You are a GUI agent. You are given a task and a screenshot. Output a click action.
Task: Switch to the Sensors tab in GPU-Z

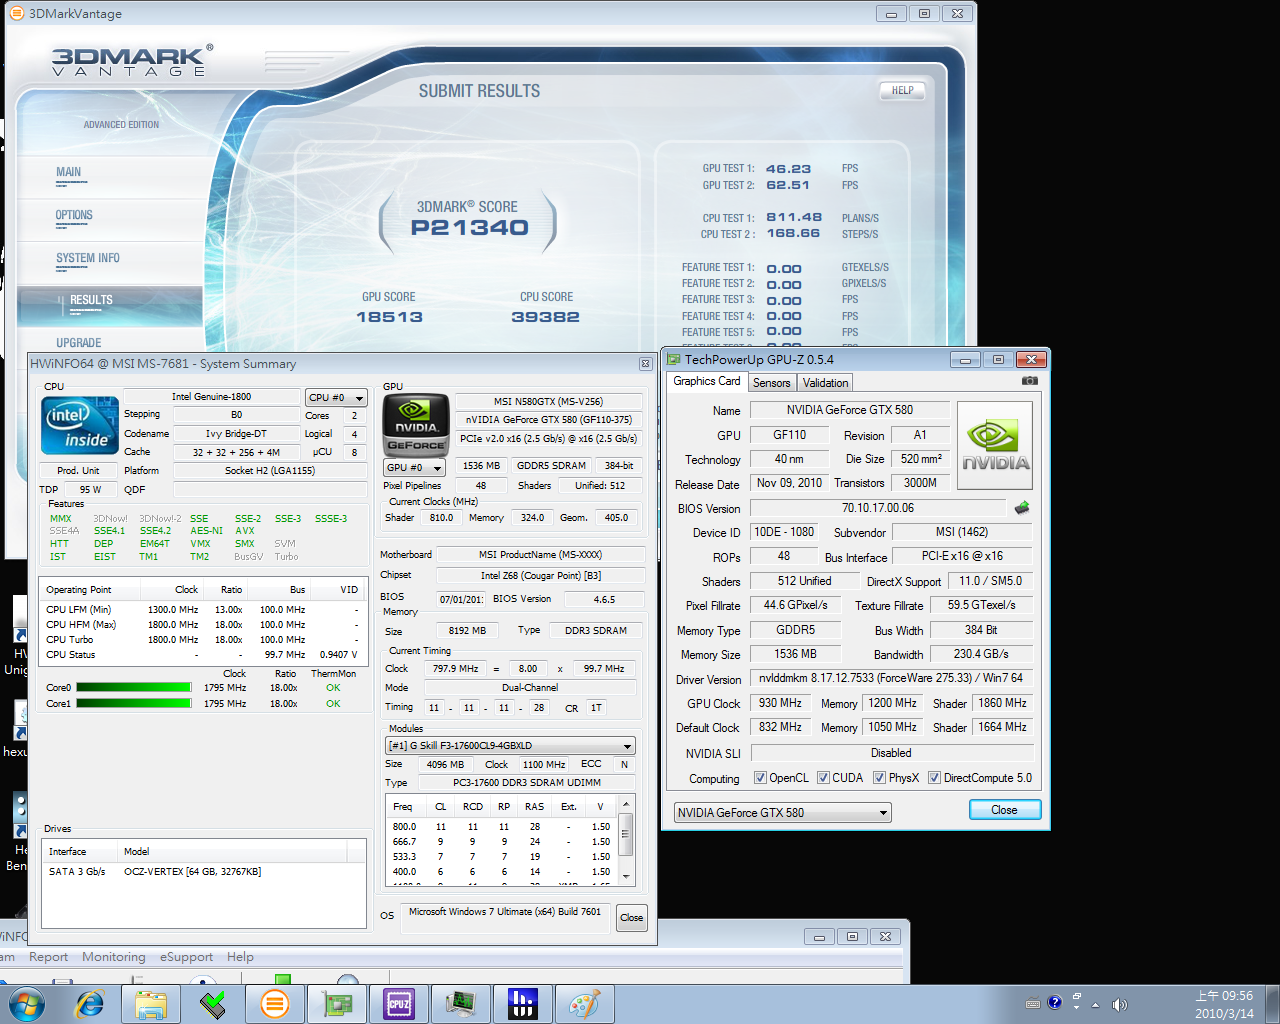pyautogui.click(x=771, y=383)
